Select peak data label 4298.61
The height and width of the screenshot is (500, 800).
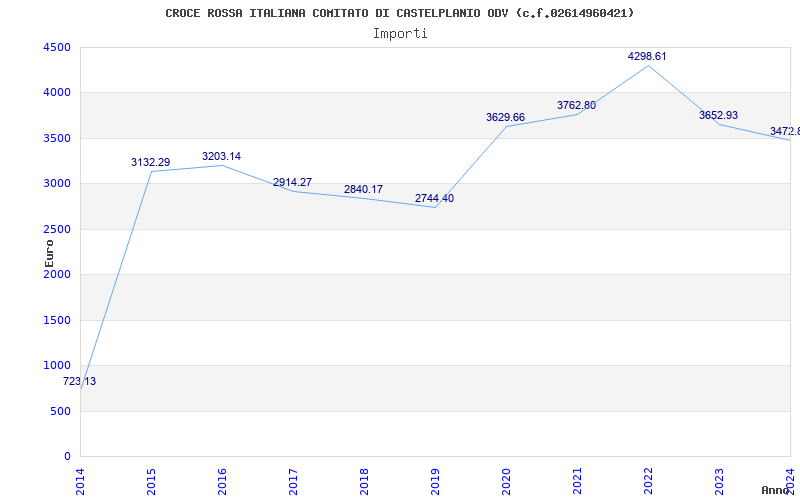coord(647,56)
